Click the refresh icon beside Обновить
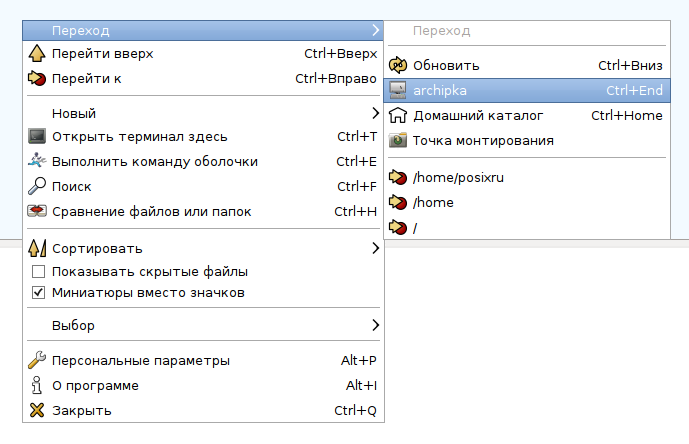Screen dimensions: 689x444 click(398, 66)
